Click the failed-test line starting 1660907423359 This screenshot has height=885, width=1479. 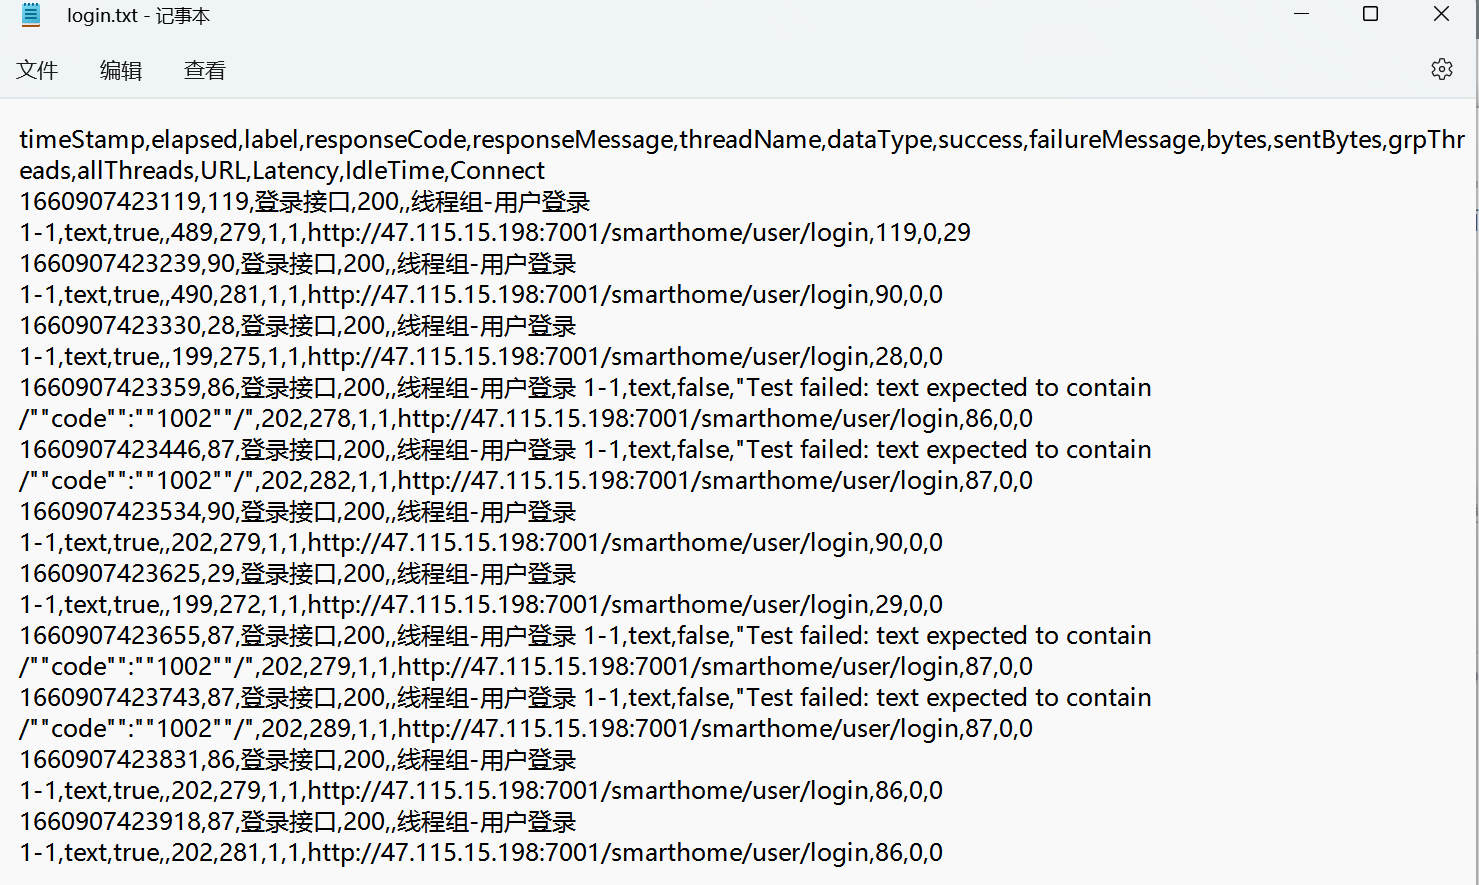click(x=585, y=387)
